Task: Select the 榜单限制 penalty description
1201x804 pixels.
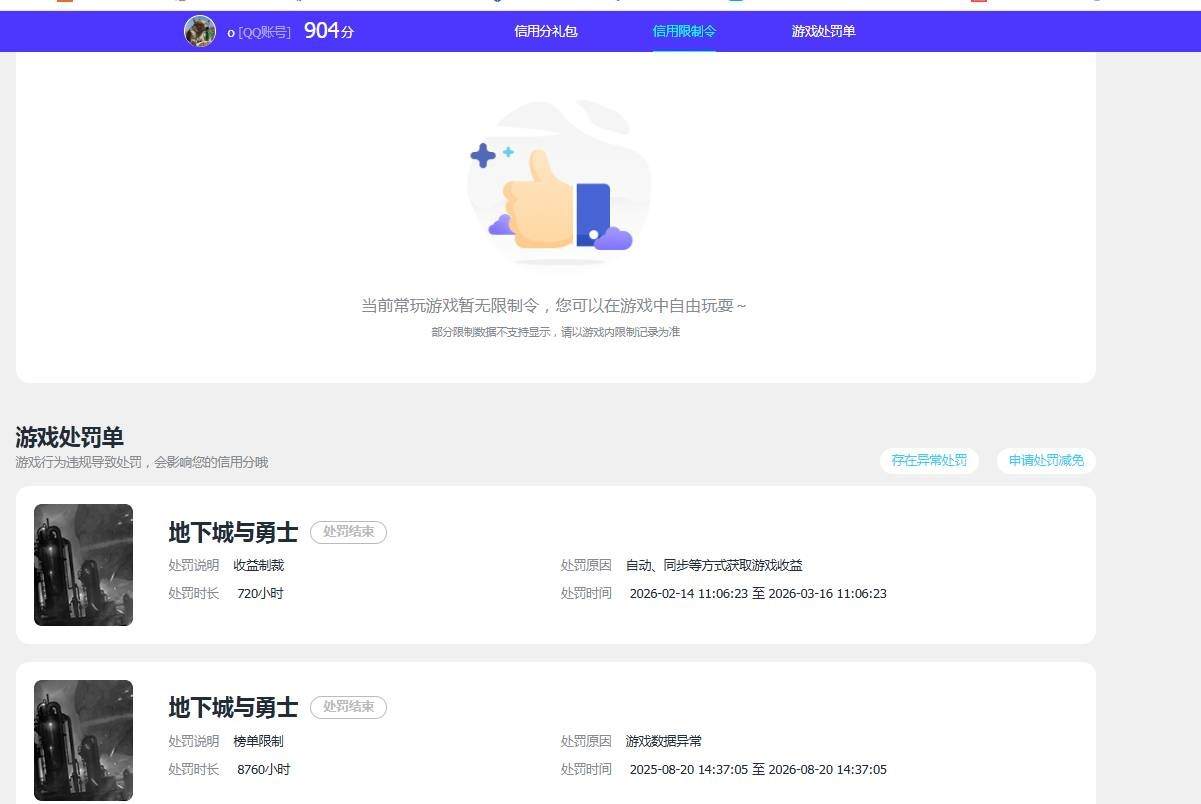Action: click(x=258, y=742)
